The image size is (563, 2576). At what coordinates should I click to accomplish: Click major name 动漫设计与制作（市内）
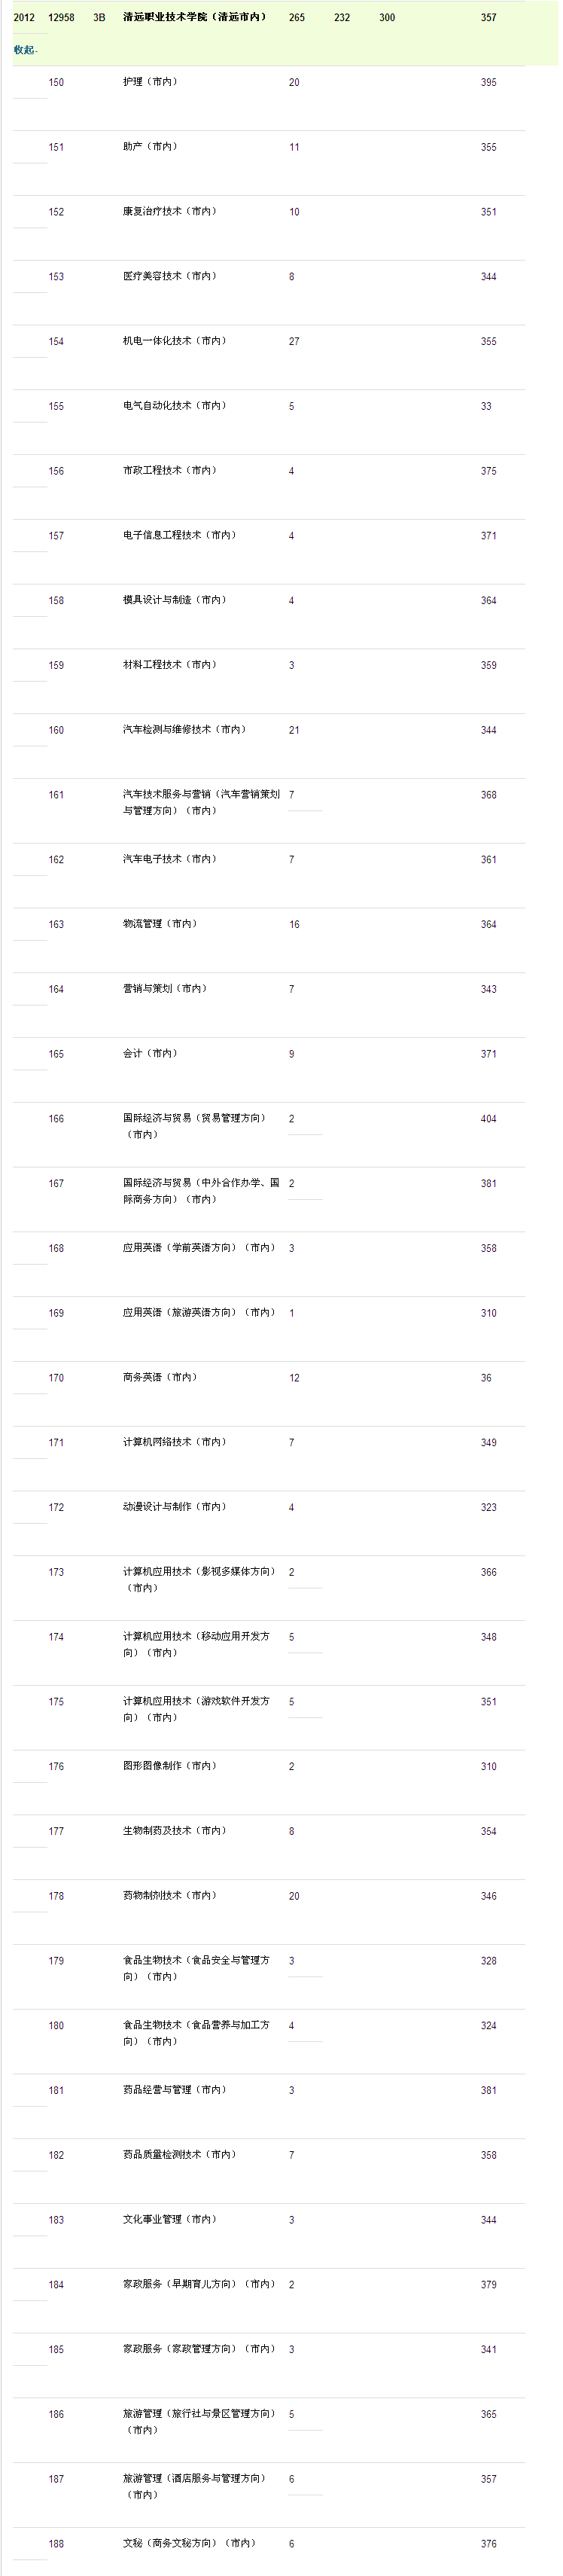coord(175,1507)
